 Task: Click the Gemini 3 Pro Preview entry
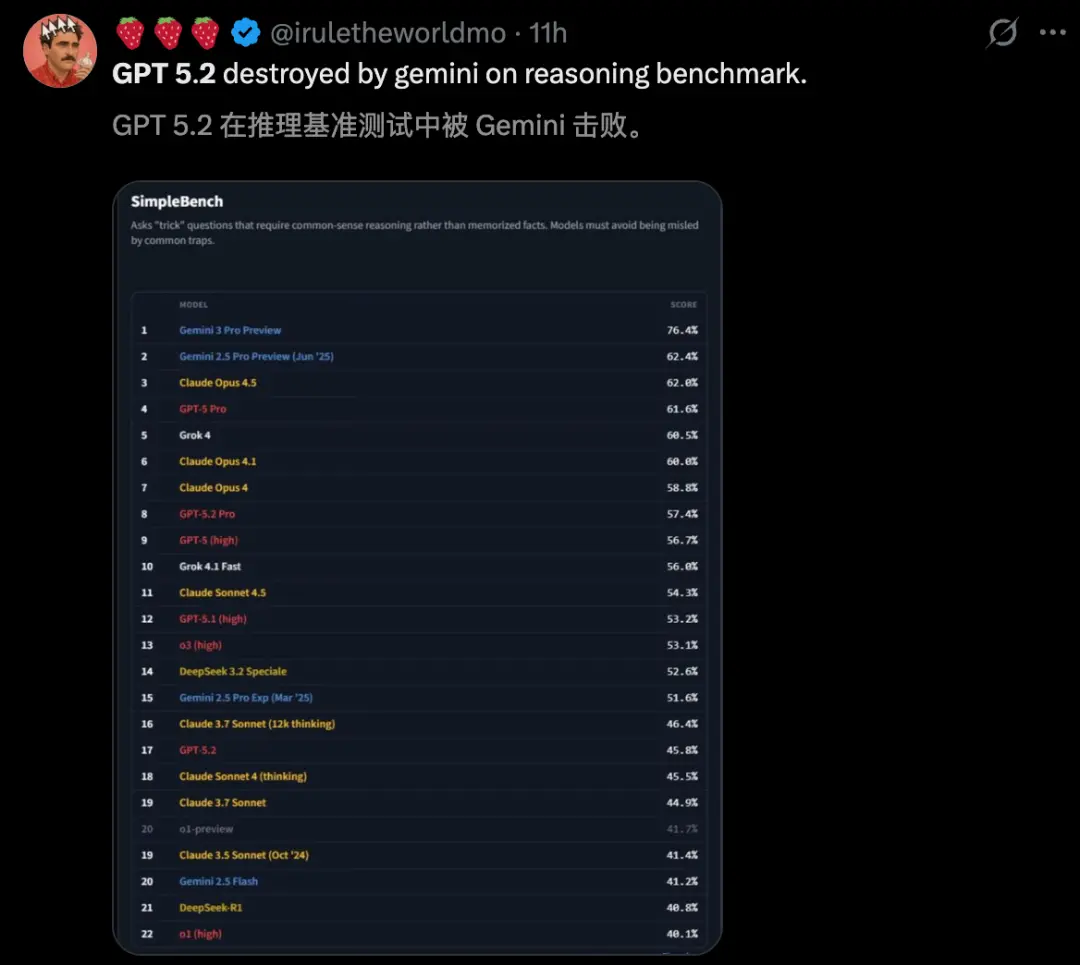(x=230, y=330)
